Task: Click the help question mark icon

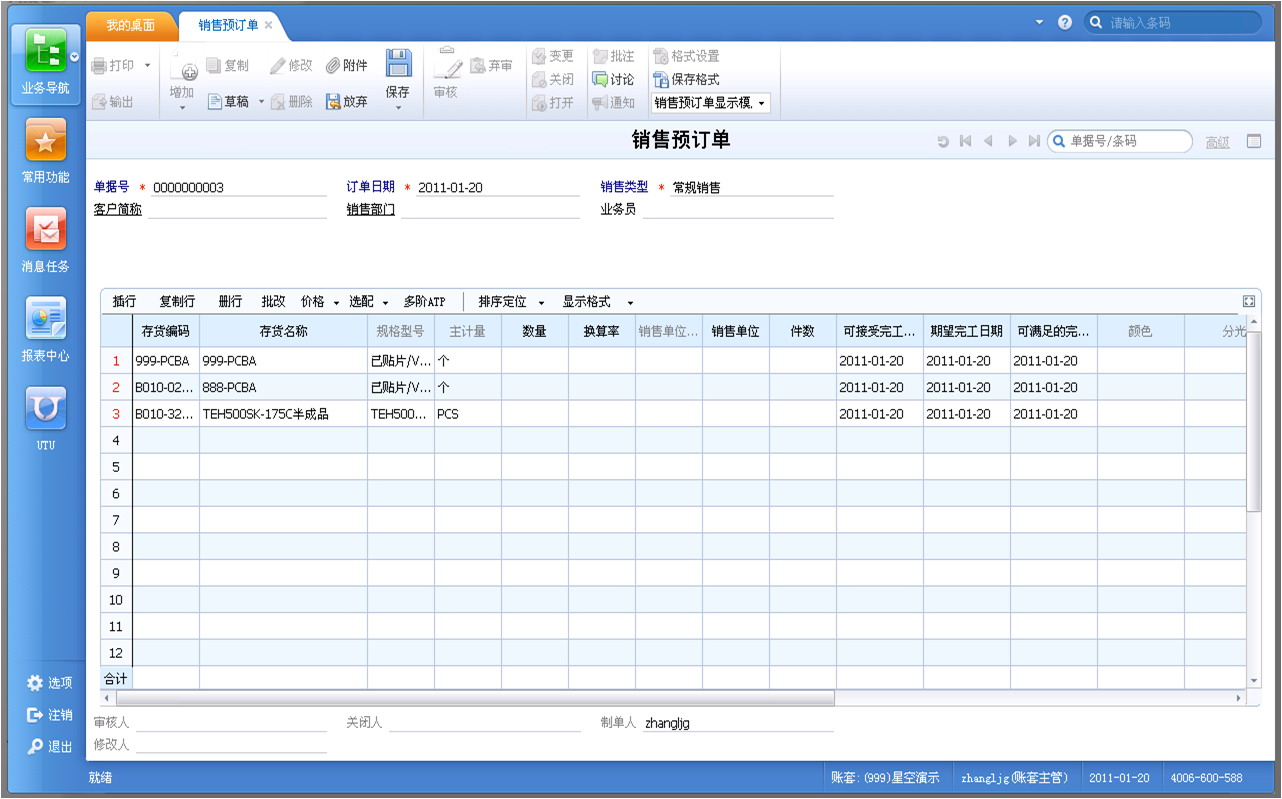Action: (x=1065, y=22)
